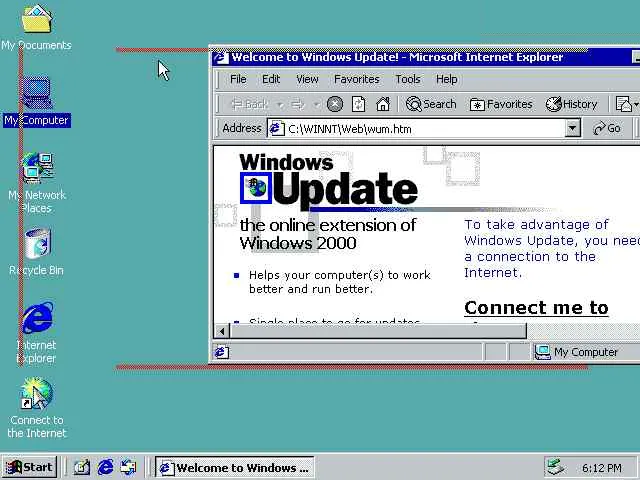Open the Tools menu
The image size is (640, 480).
click(x=407, y=79)
